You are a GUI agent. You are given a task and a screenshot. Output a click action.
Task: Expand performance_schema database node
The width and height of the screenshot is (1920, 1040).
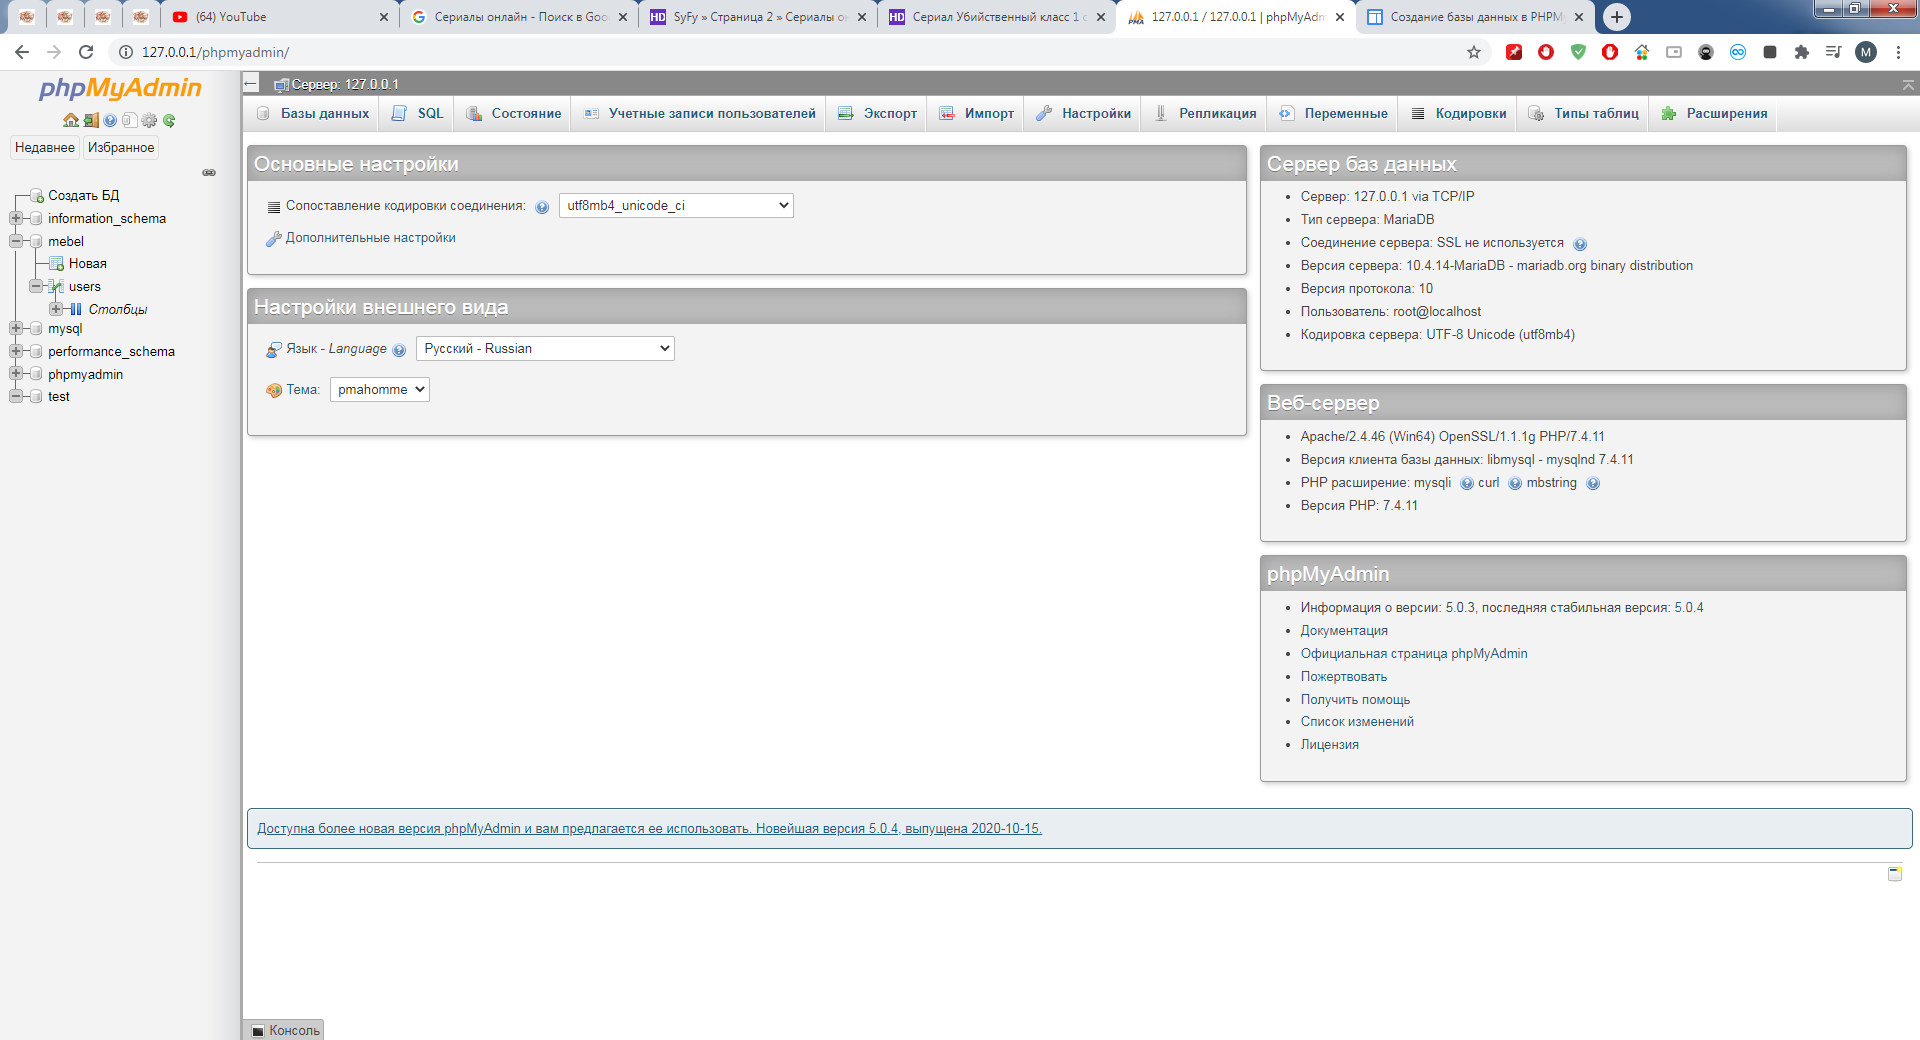coord(15,351)
